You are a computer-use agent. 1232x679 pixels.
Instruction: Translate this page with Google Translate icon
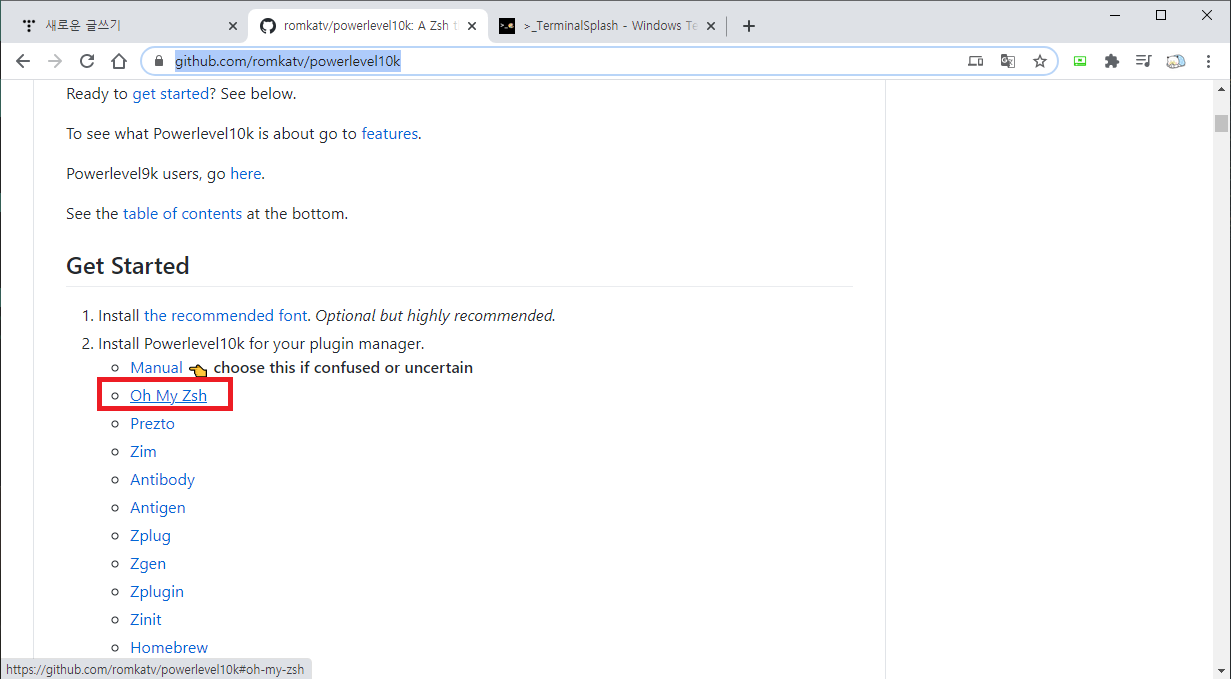1008,61
